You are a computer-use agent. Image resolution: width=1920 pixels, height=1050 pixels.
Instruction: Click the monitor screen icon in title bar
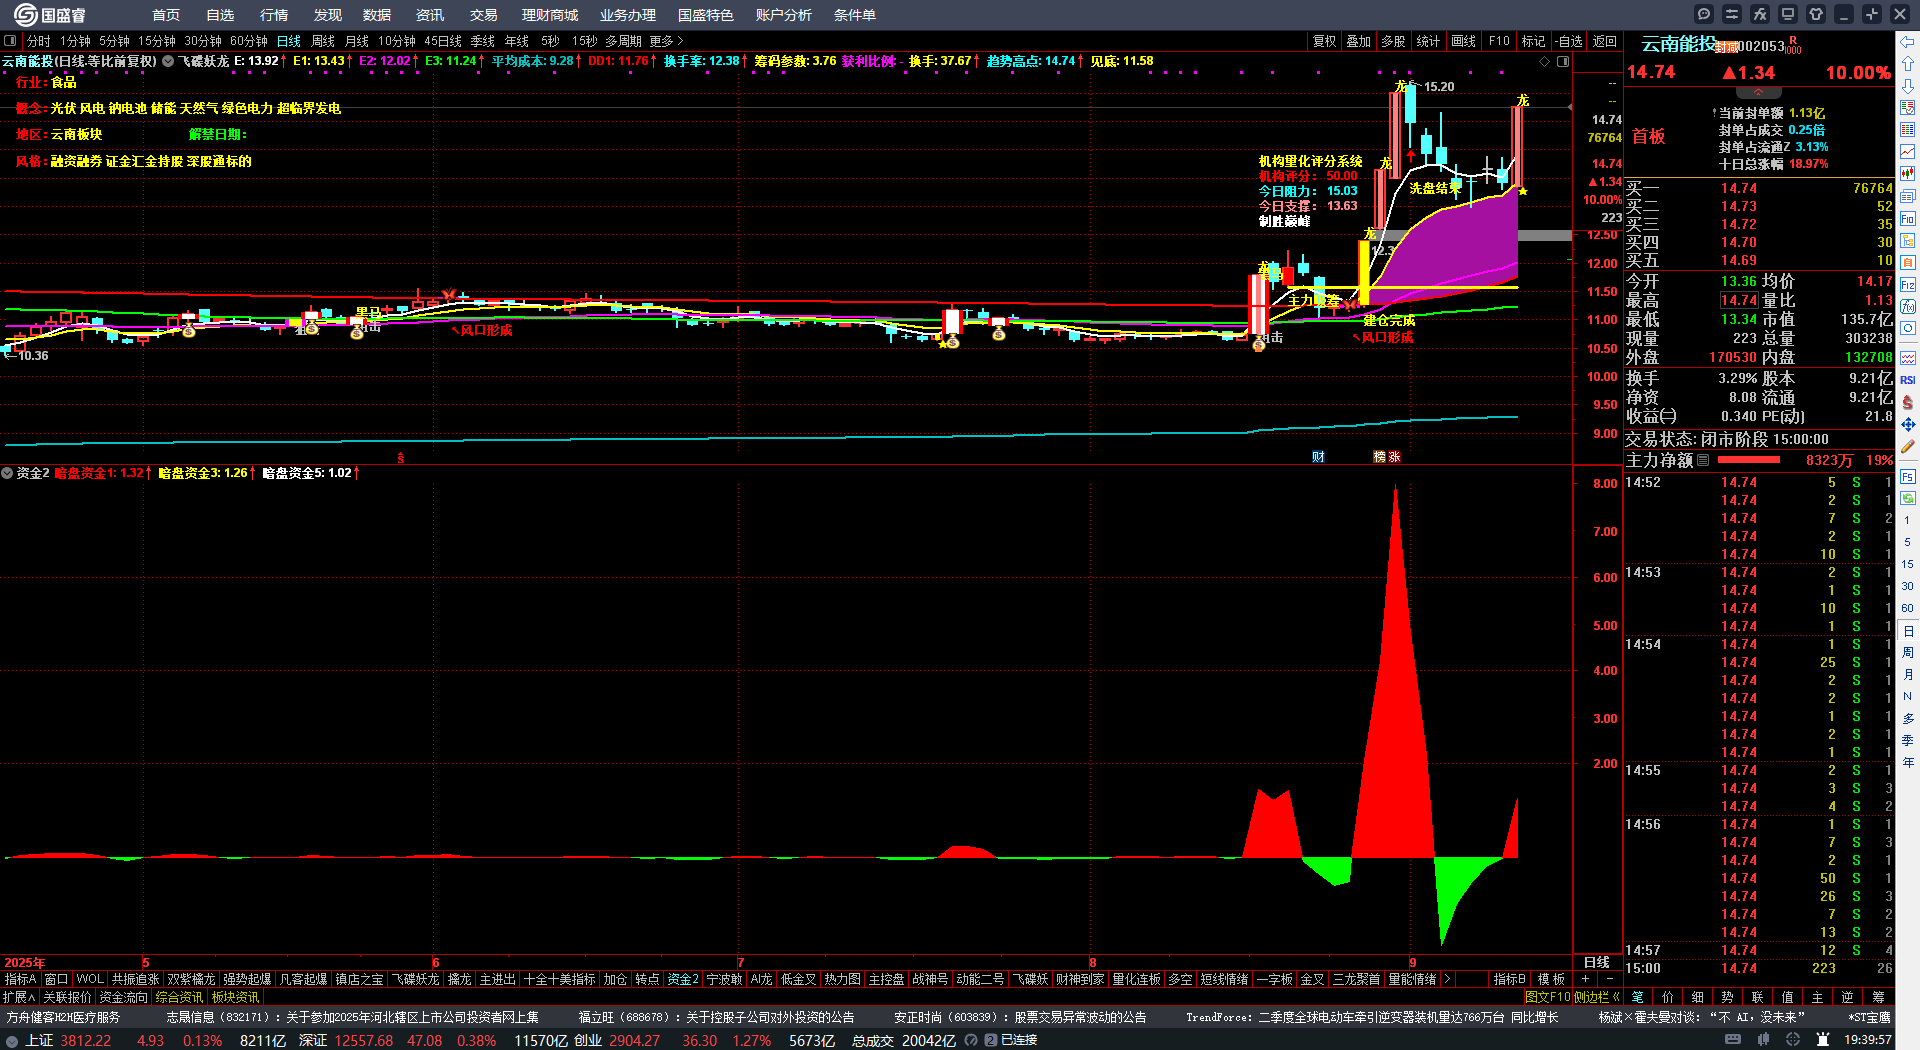1788,14
